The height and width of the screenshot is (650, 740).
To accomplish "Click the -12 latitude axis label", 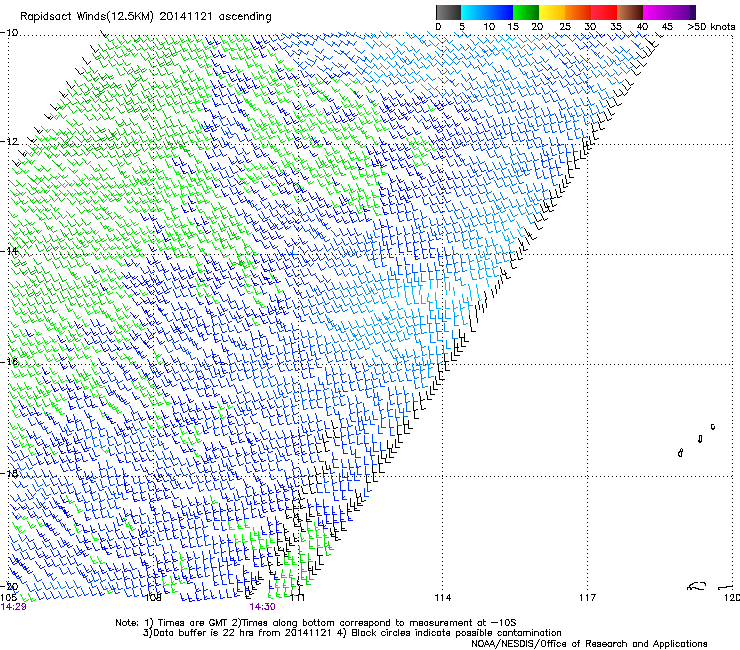I will (x=9, y=142).
